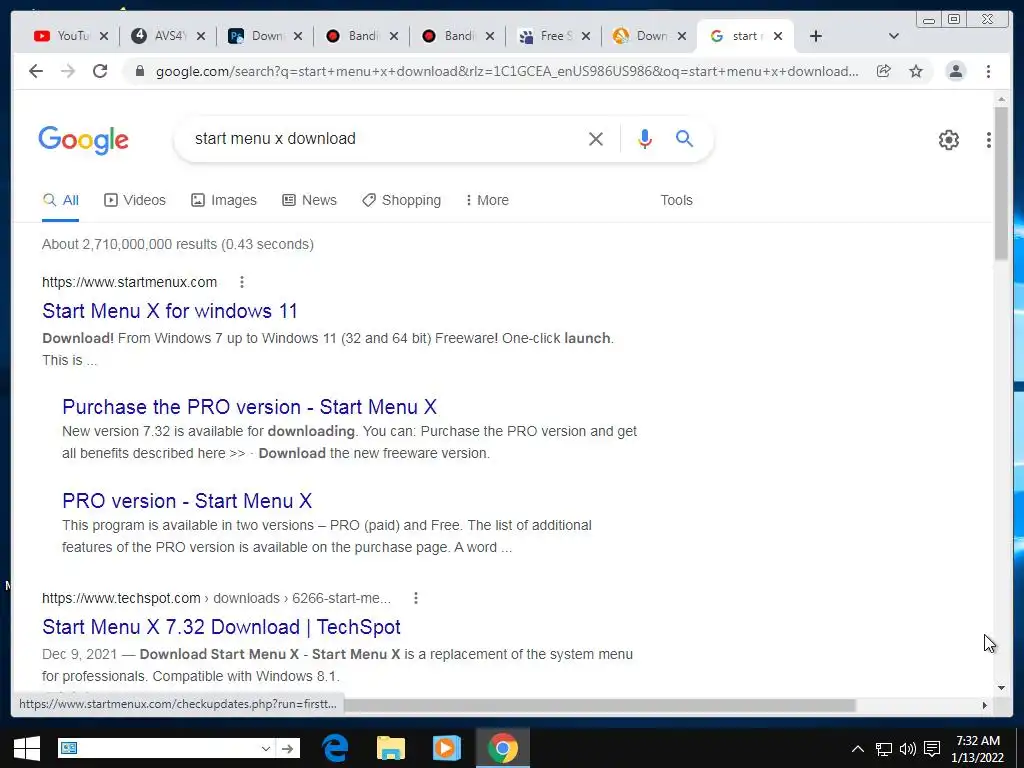Click the browser forward arrow
Image resolution: width=1024 pixels, height=768 pixels.
pyautogui.click(x=68, y=71)
